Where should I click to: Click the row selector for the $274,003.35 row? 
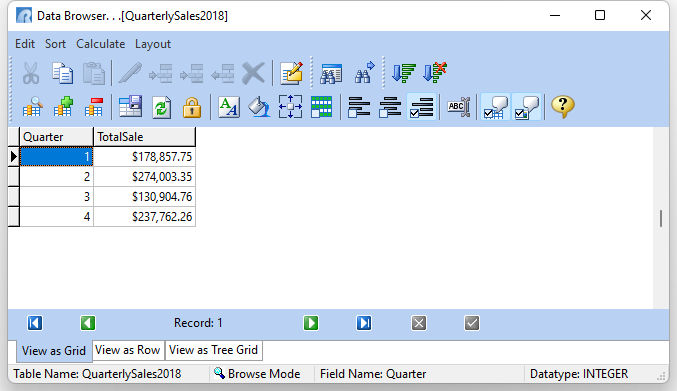point(13,177)
